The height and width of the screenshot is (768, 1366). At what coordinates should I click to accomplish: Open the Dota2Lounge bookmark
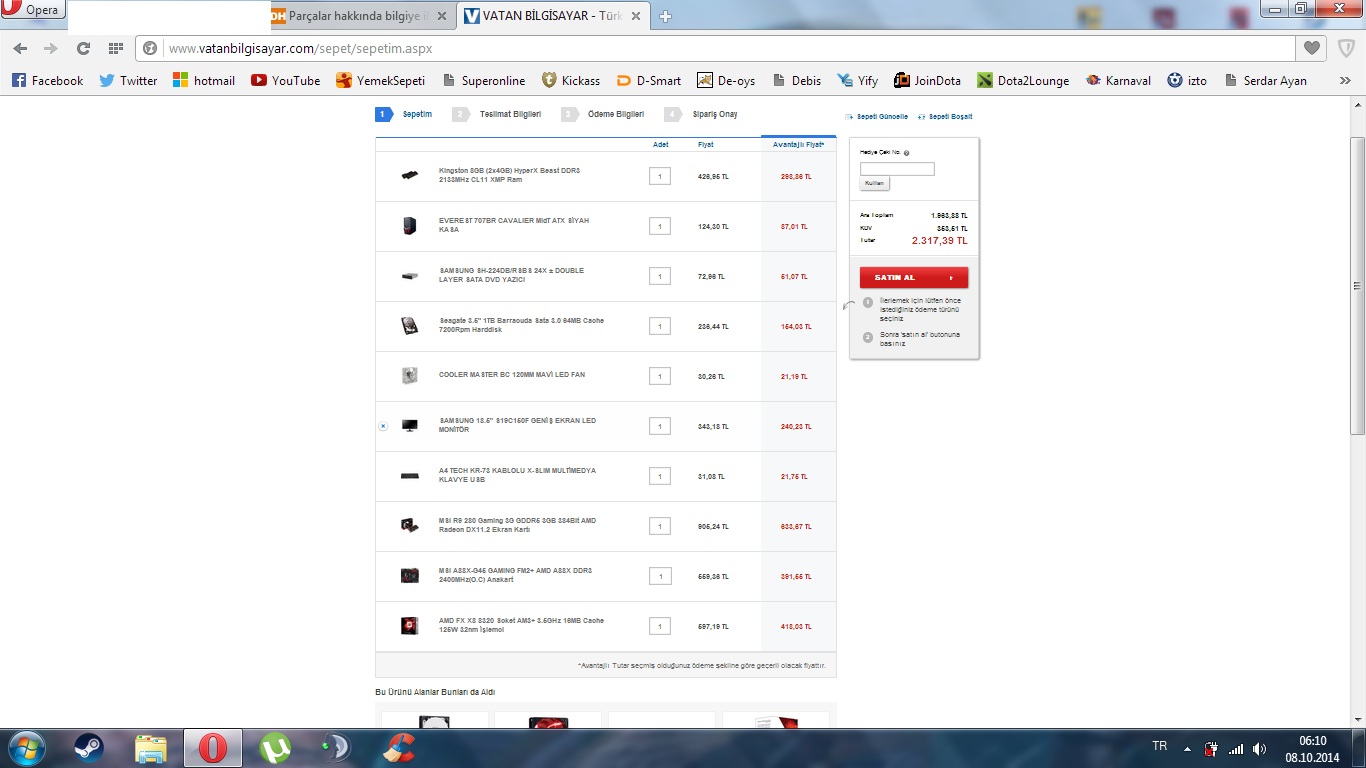tap(1023, 81)
